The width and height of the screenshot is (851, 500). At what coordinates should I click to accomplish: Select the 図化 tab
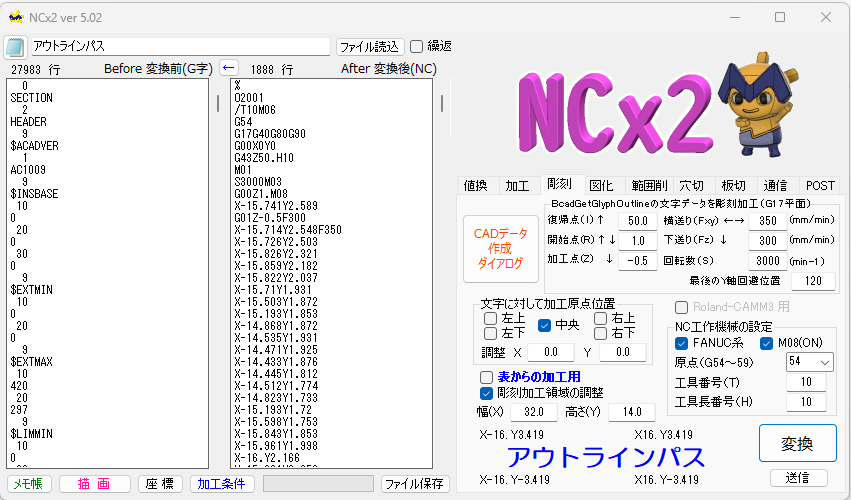(601, 185)
